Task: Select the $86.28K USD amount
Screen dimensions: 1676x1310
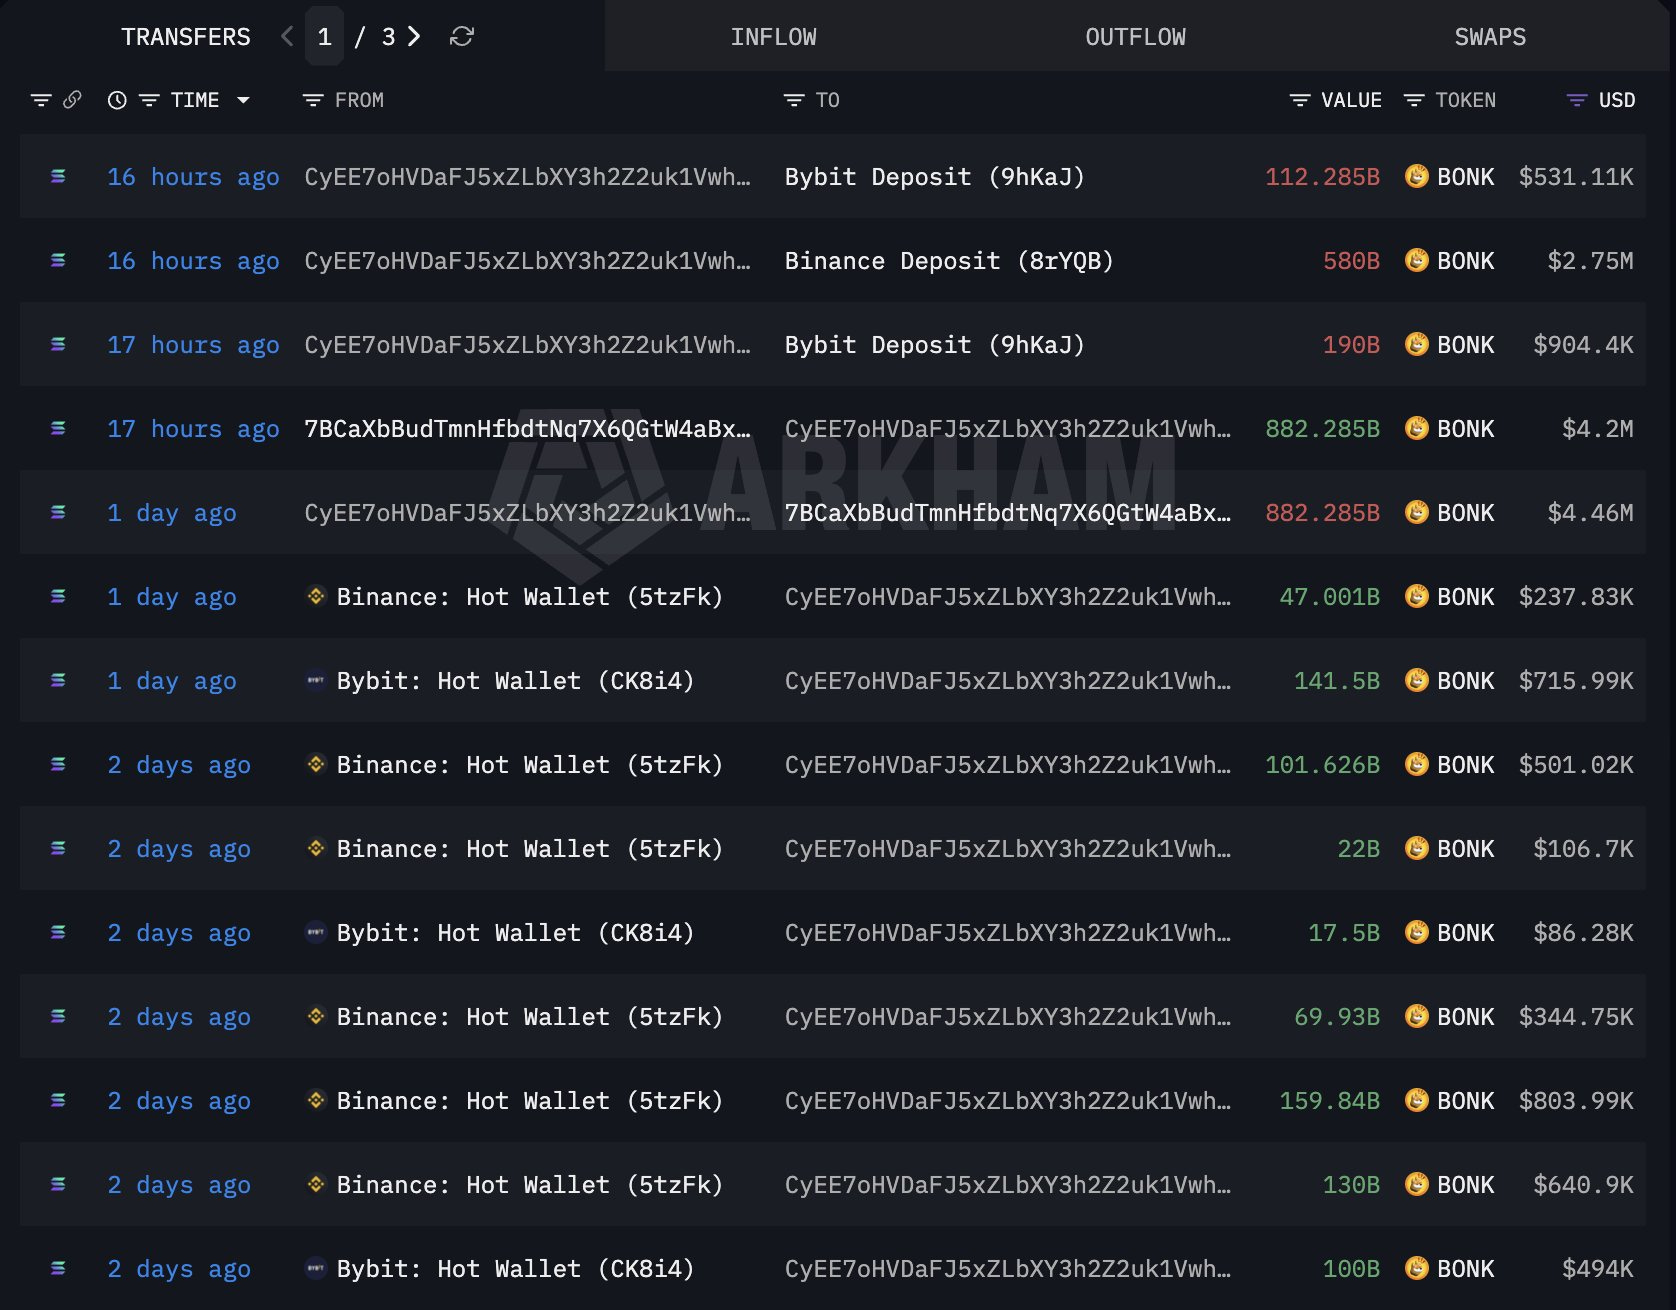Action: pos(1583,933)
